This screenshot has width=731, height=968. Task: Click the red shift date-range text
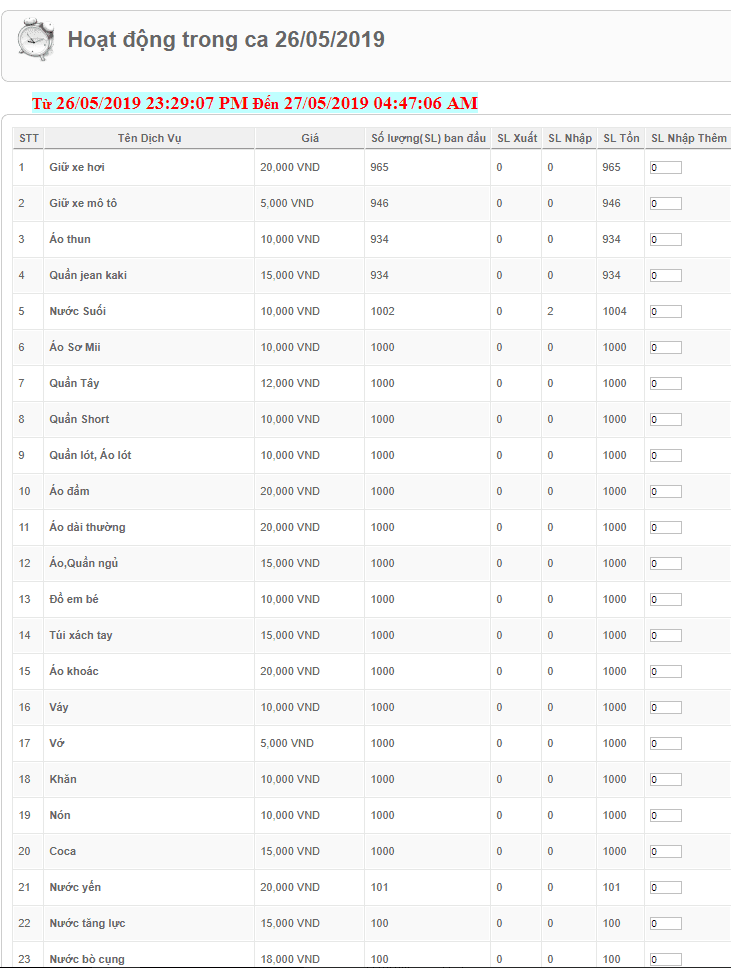tap(255, 103)
